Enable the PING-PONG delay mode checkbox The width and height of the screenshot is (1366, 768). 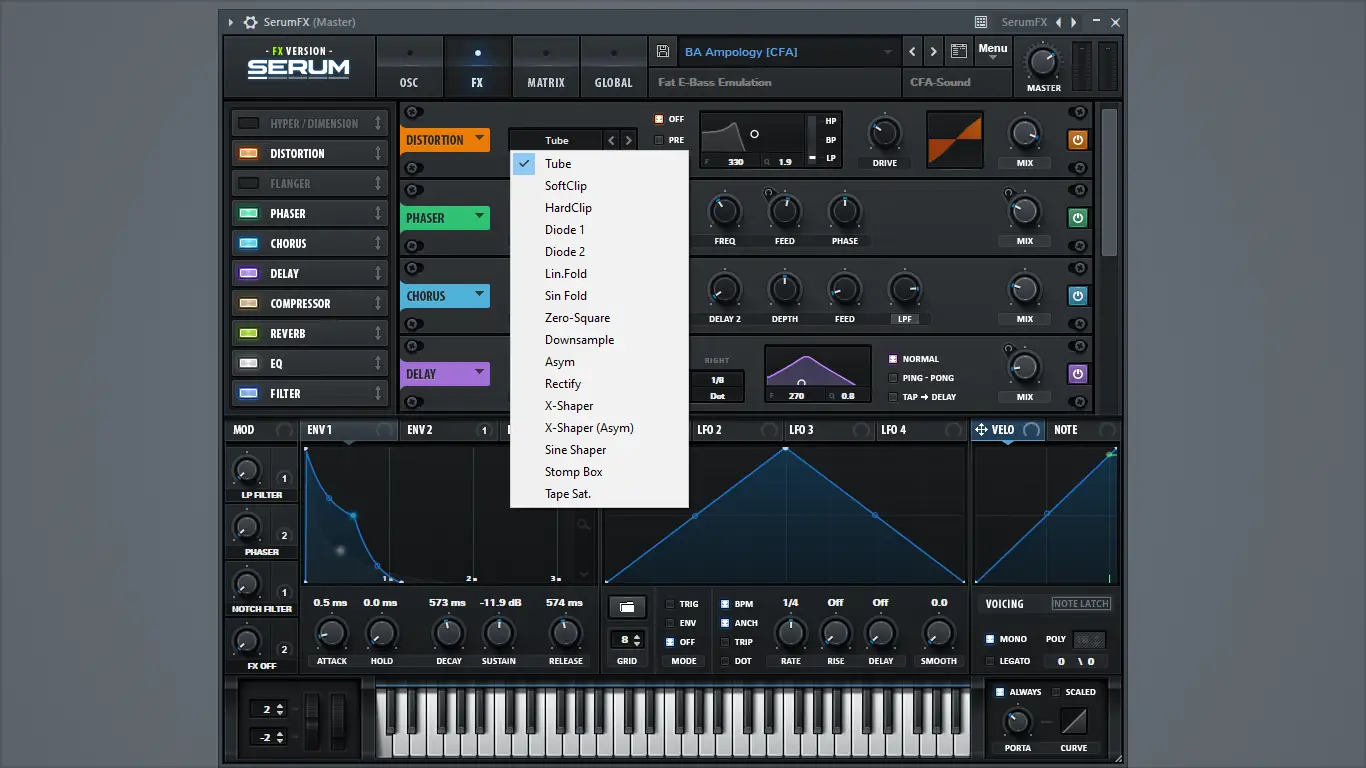coord(893,378)
